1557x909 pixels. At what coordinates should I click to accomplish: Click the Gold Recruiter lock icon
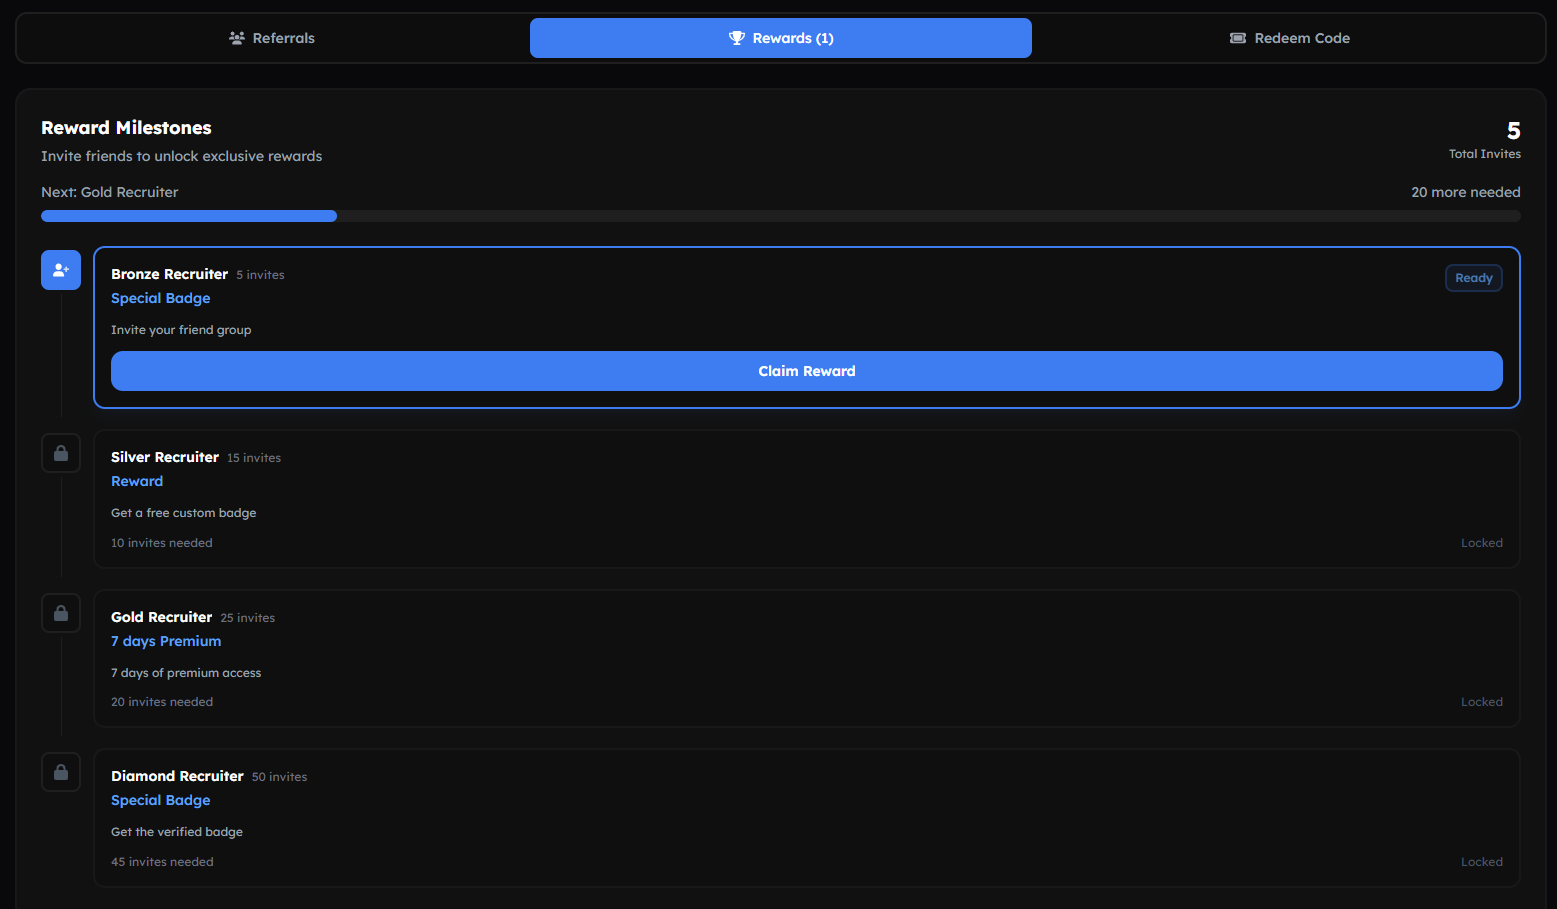(x=61, y=613)
